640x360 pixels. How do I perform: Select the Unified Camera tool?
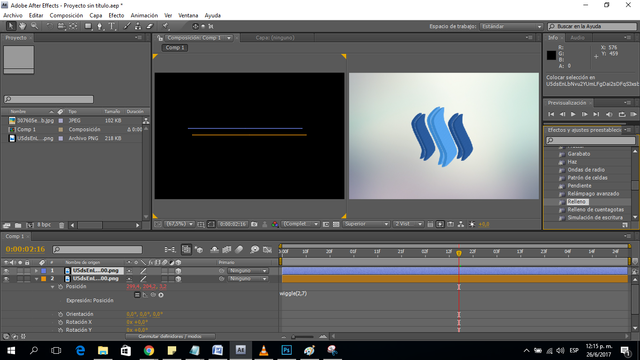click(x=61, y=26)
